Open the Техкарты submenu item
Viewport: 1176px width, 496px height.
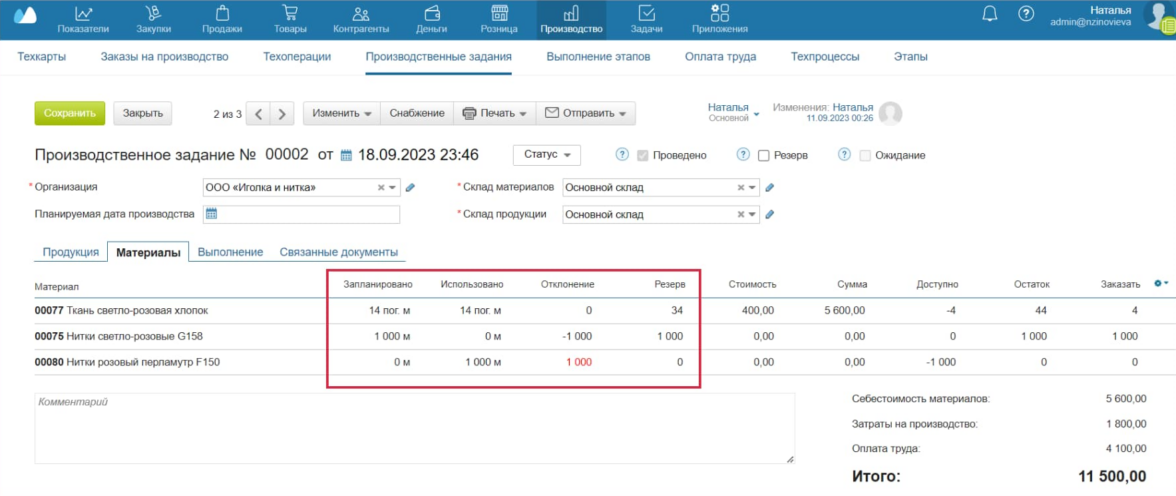point(42,57)
